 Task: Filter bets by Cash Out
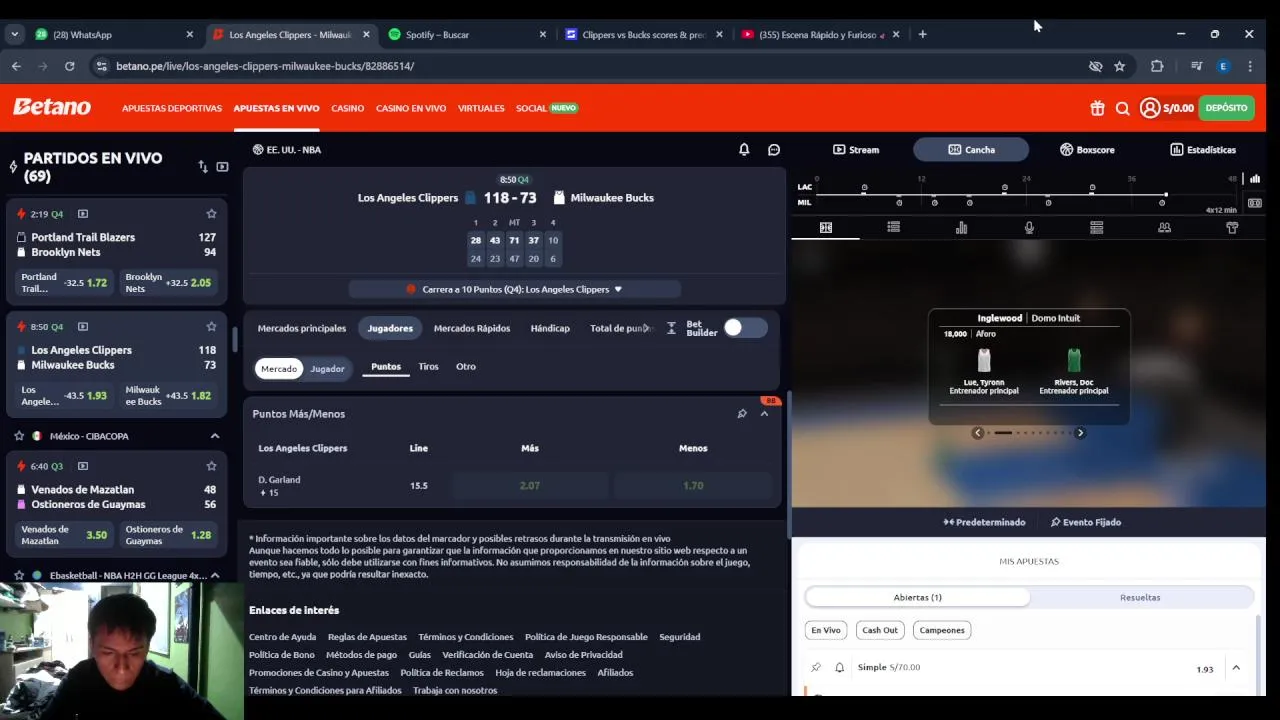click(880, 630)
